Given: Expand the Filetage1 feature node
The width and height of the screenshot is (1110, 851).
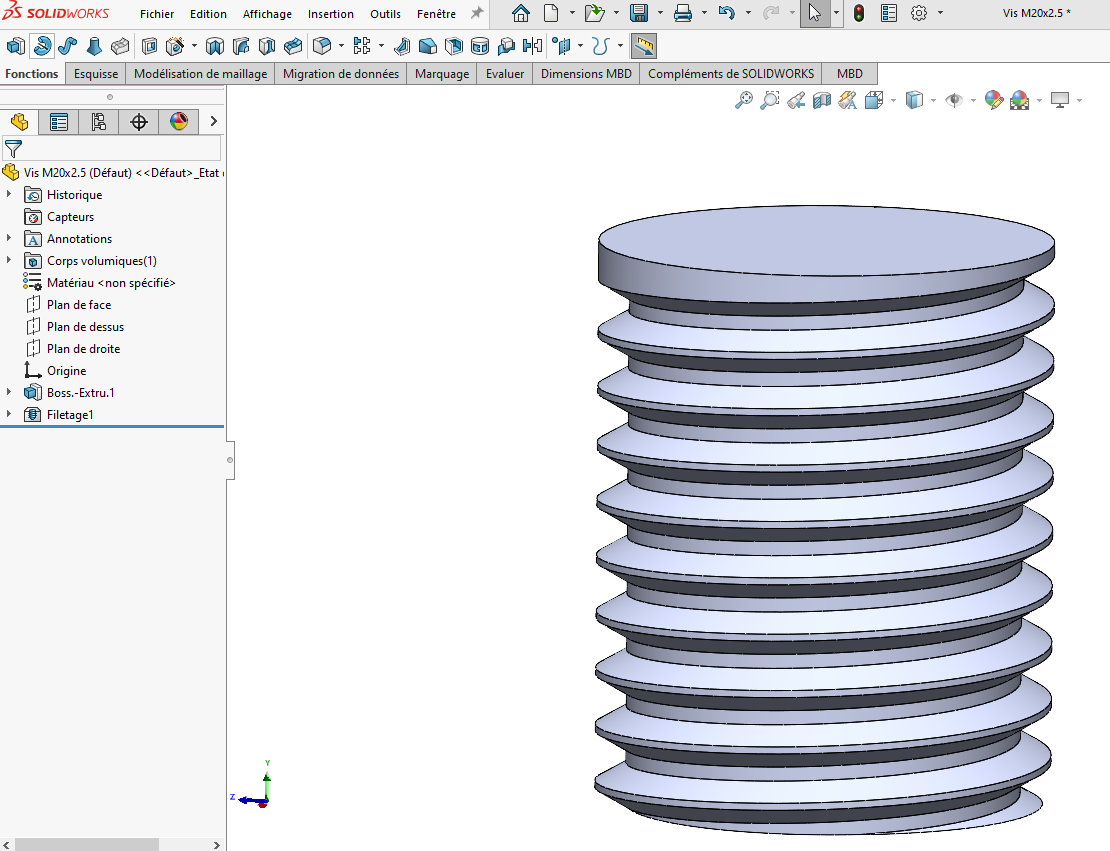Looking at the screenshot, I should click(9, 414).
